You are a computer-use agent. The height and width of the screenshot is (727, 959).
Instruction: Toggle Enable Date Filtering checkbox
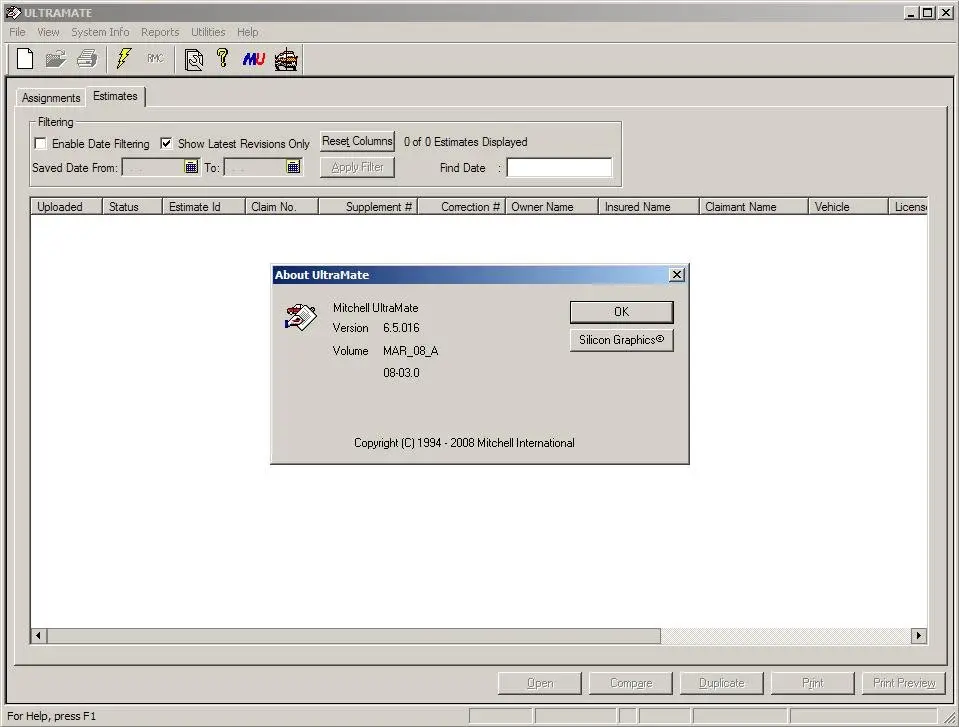(x=40, y=144)
